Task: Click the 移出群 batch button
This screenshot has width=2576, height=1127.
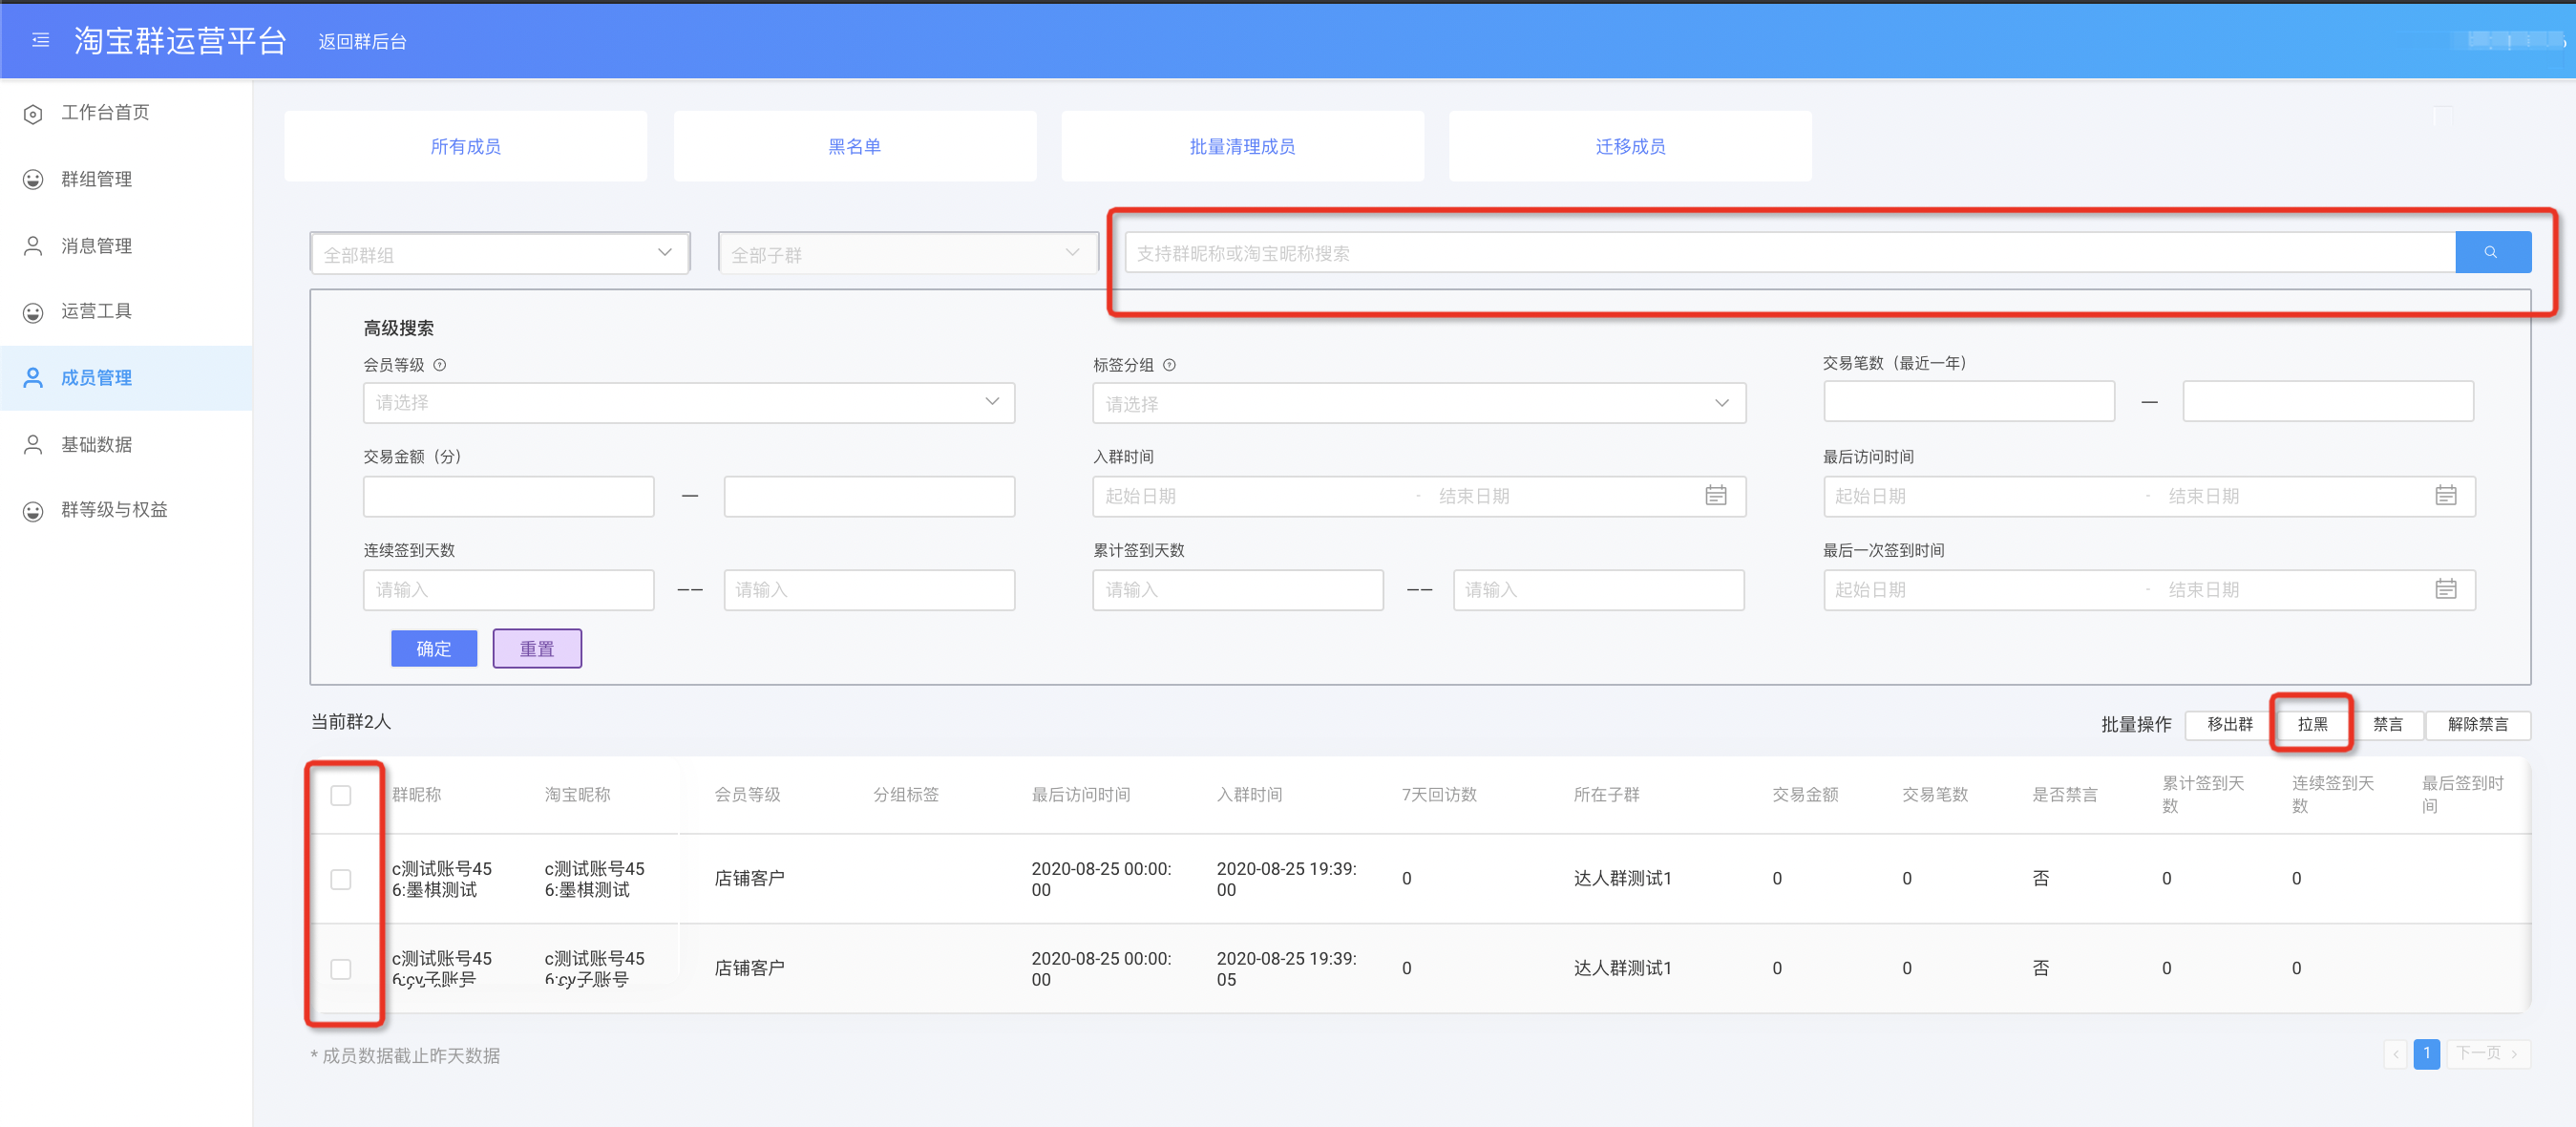Action: pyautogui.click(x=2230, y=725)
